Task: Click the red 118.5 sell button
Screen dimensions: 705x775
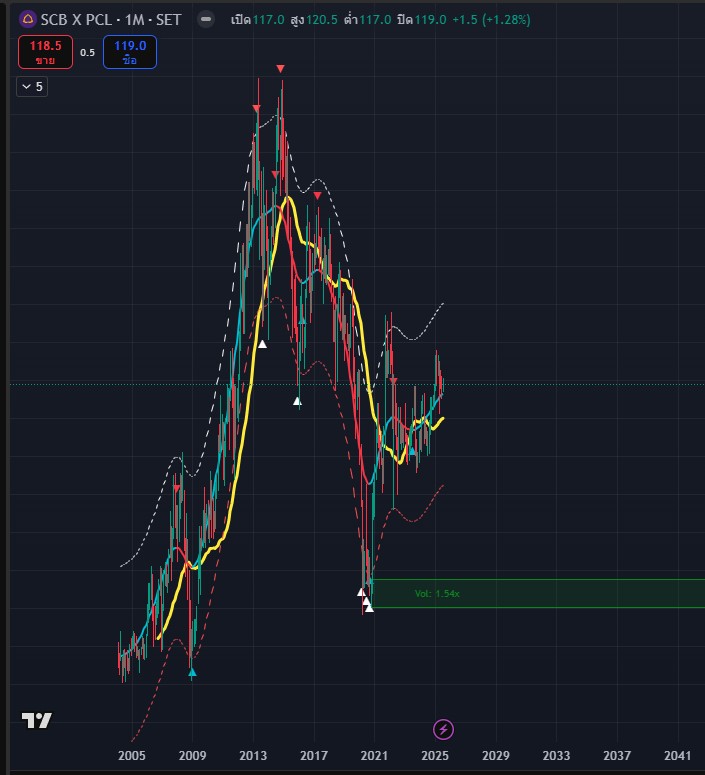Action: (45, 52)
